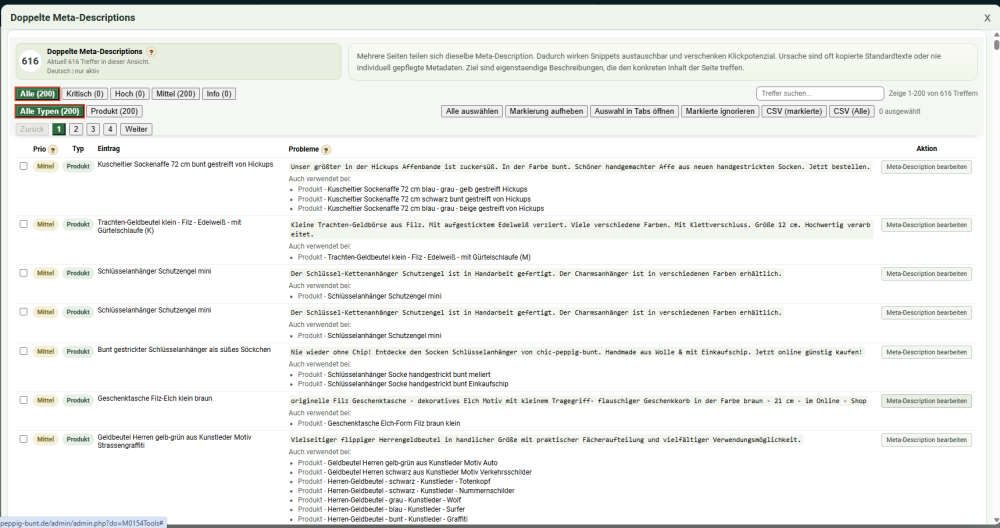Filter by Hoch (0) priority
Screen dimensions: 1000x528
click(129, 94)
